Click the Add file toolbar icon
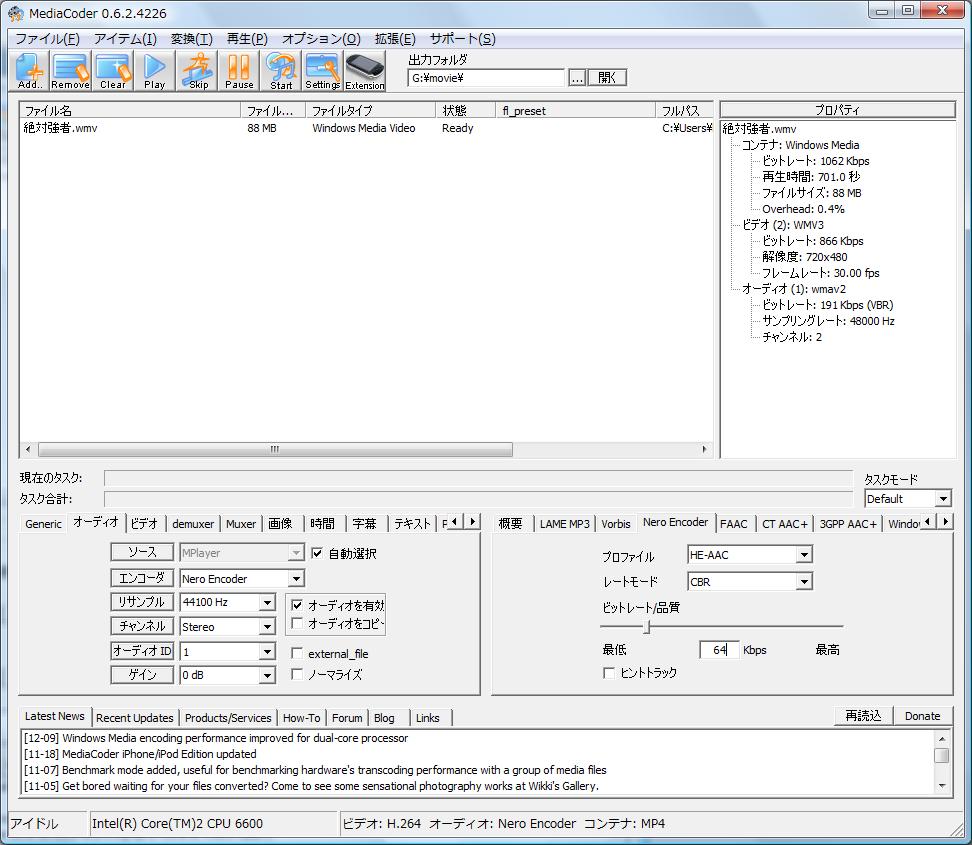This screenshot has width=972, height=845. click(30, 71)
